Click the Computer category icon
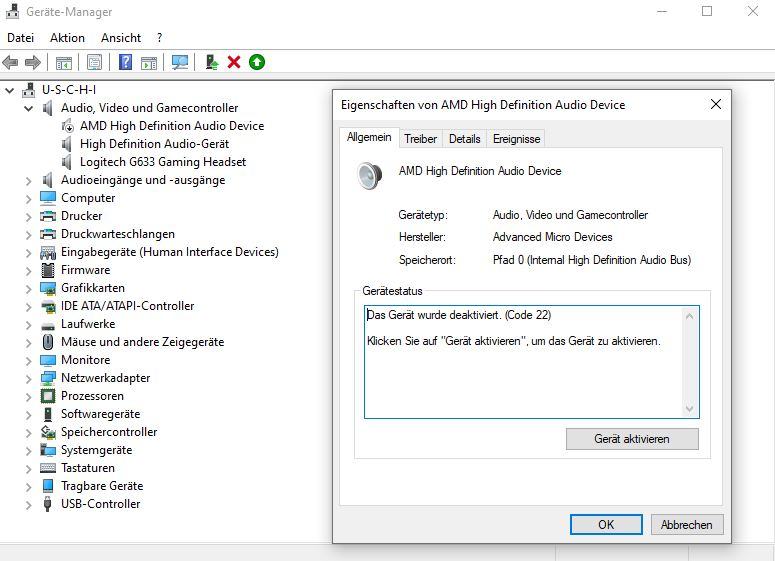Viewport: 775px width, 561px height. (x=48, y=198)
